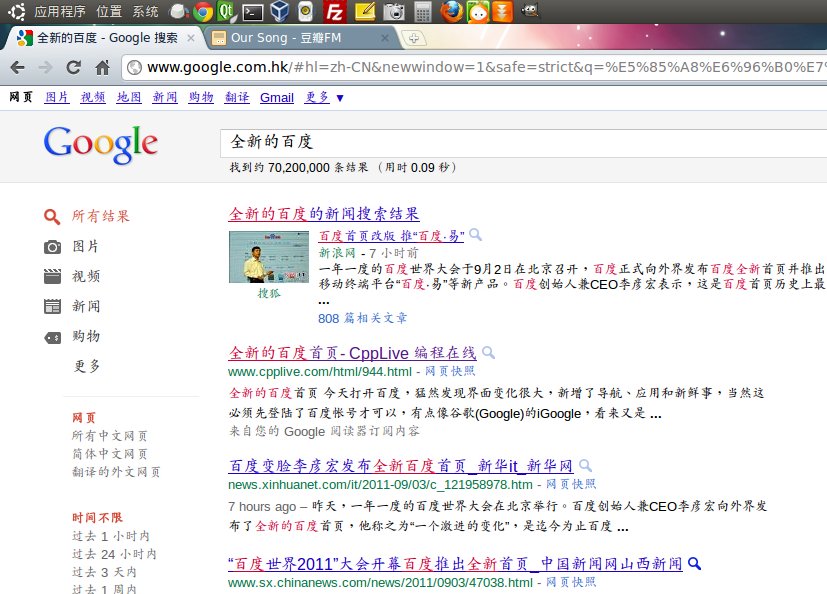Click the camera icon for sidebar 图片 filter
Image resolution: width=827 pixels, height=594 pixels.
tap(52, 246)
